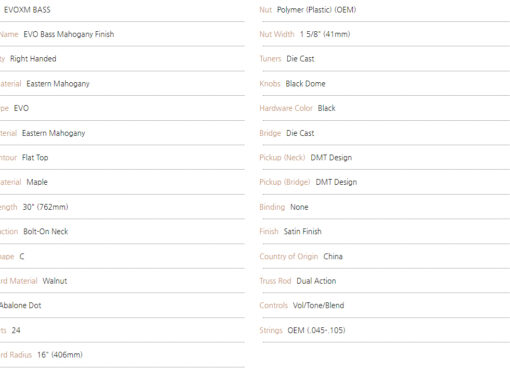The height and width of the screenshot is (382, 510).
Task: Click the Controls Vol/Tone/Blend value
Action: click(318, 306)
